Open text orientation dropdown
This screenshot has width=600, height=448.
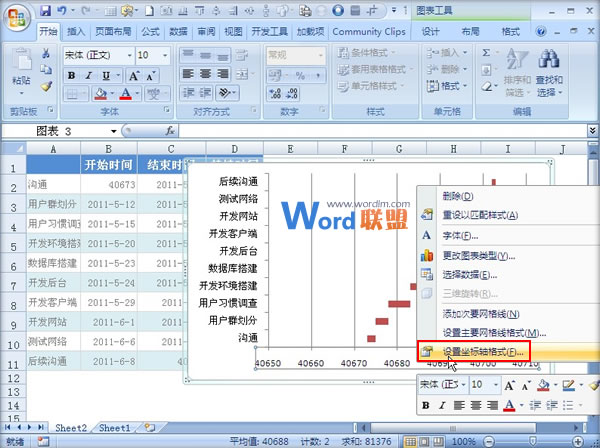[x=228, y=93]
